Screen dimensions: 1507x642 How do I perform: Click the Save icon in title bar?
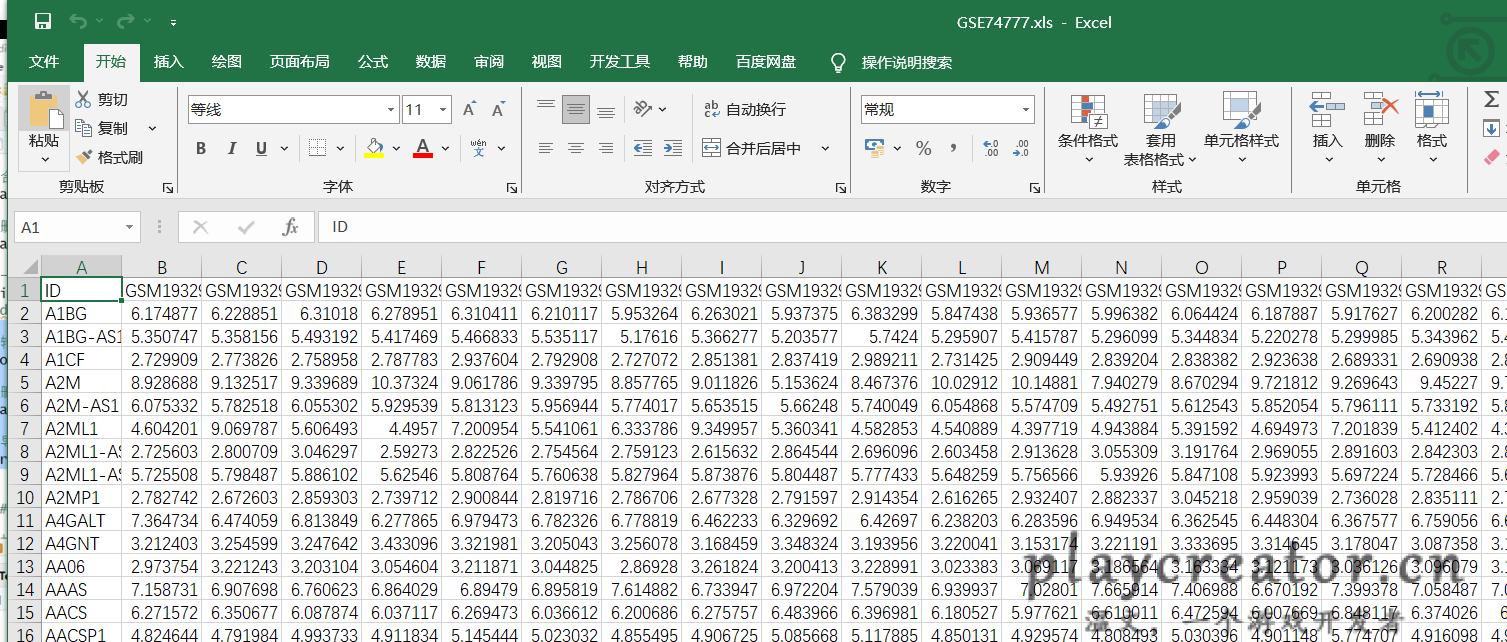pos(43,21)
